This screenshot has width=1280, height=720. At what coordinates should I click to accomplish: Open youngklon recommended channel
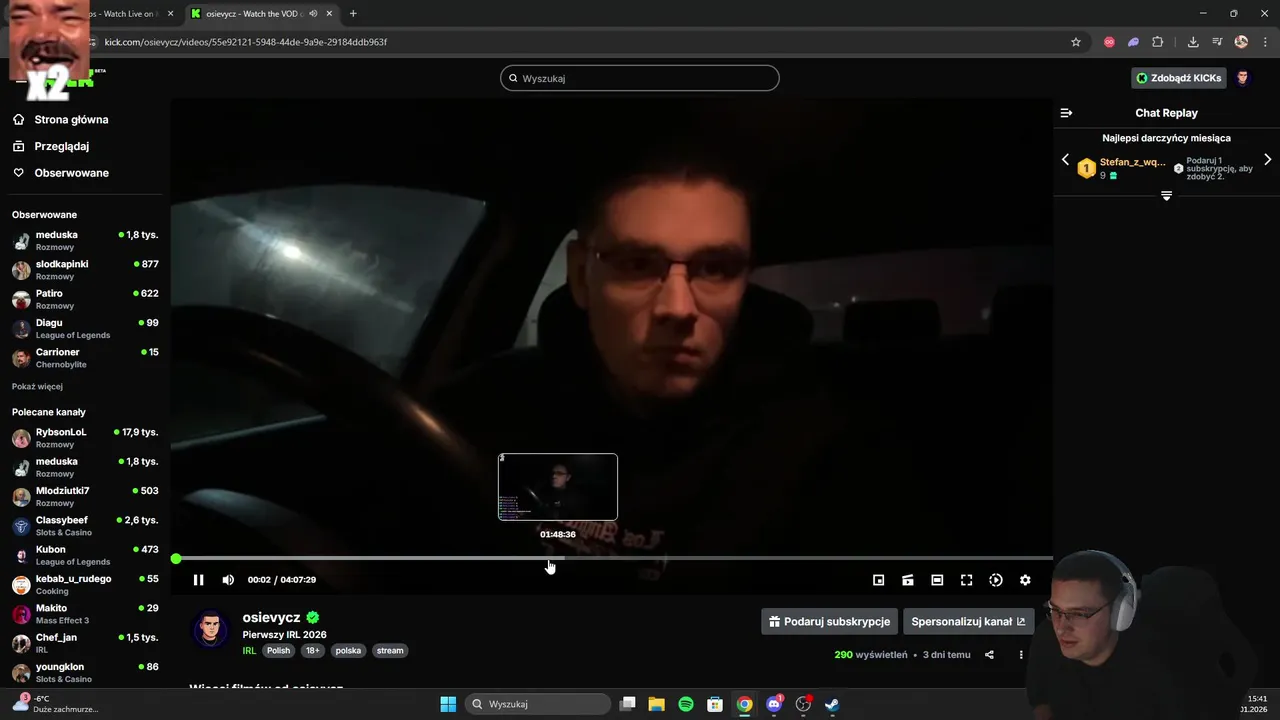tap(85, 672)
